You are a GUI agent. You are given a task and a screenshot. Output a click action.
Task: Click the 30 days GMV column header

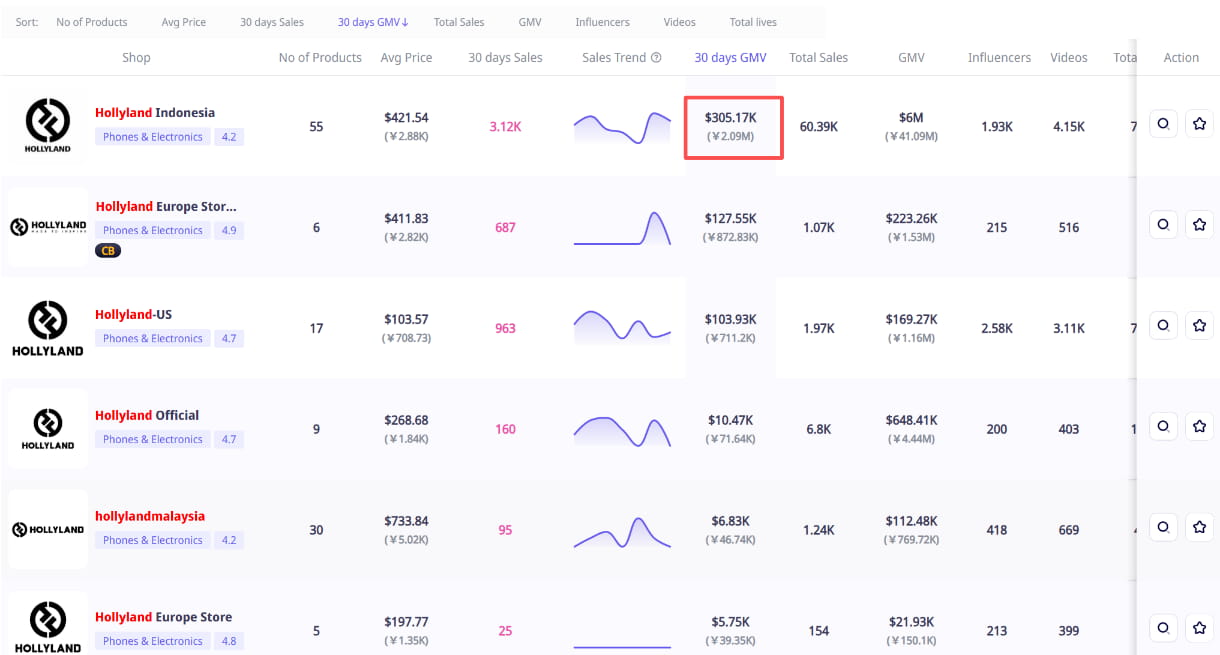730,58
